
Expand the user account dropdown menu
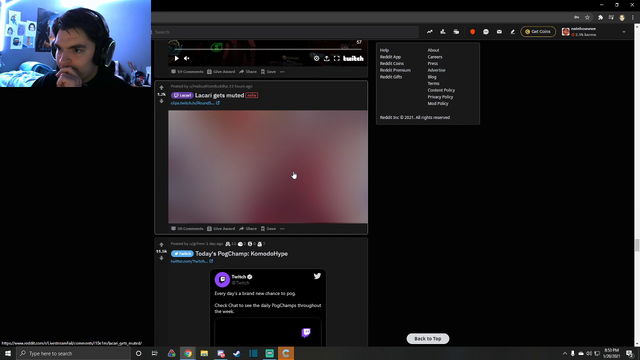(624, 32)
